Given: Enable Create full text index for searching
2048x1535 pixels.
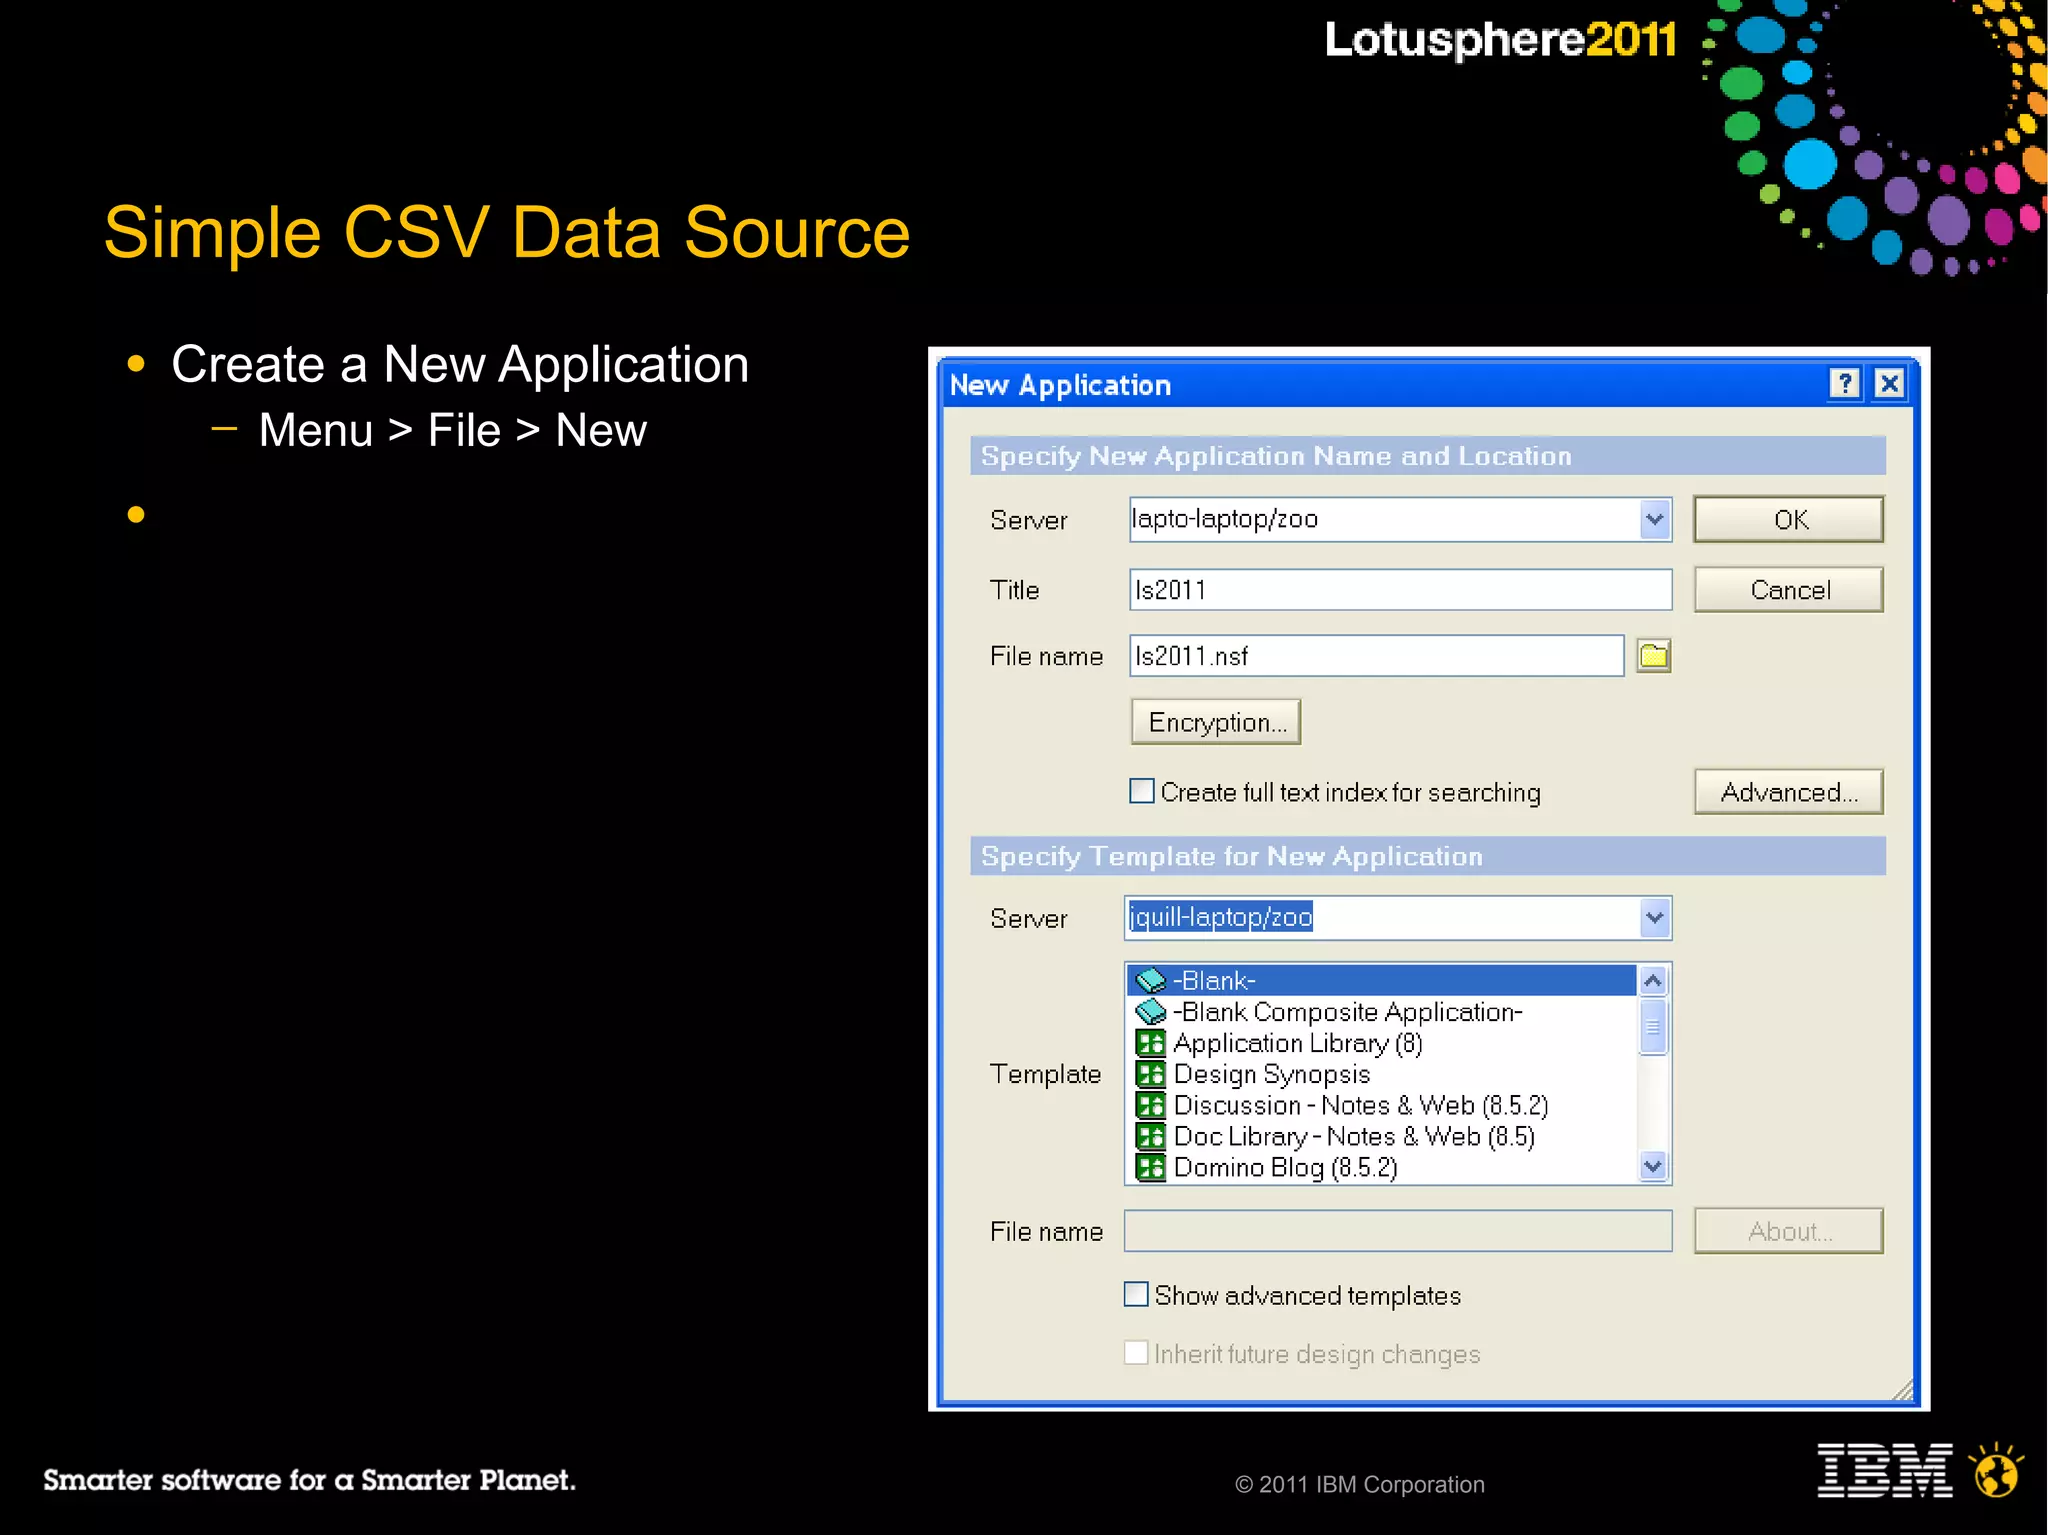Looking at the screenshot, I should pyautogui.click(x=1141, y=791).
